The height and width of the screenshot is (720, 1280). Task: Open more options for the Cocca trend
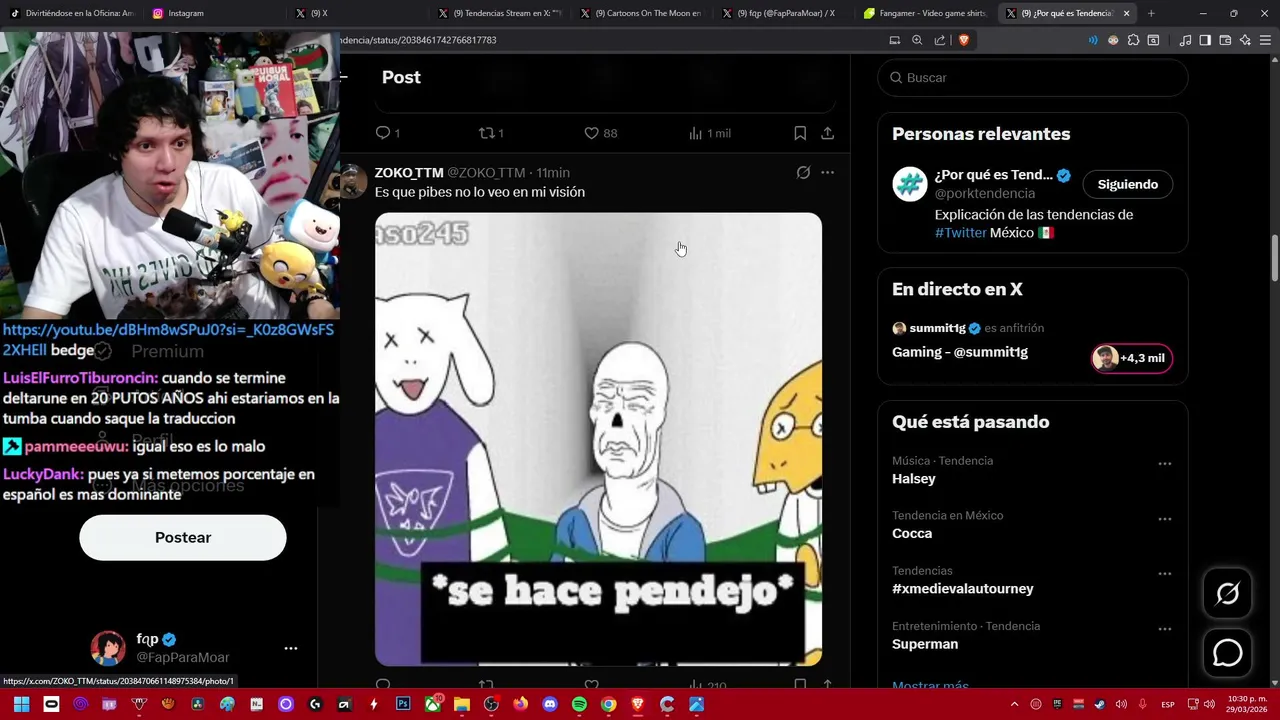click(1164, 519)
